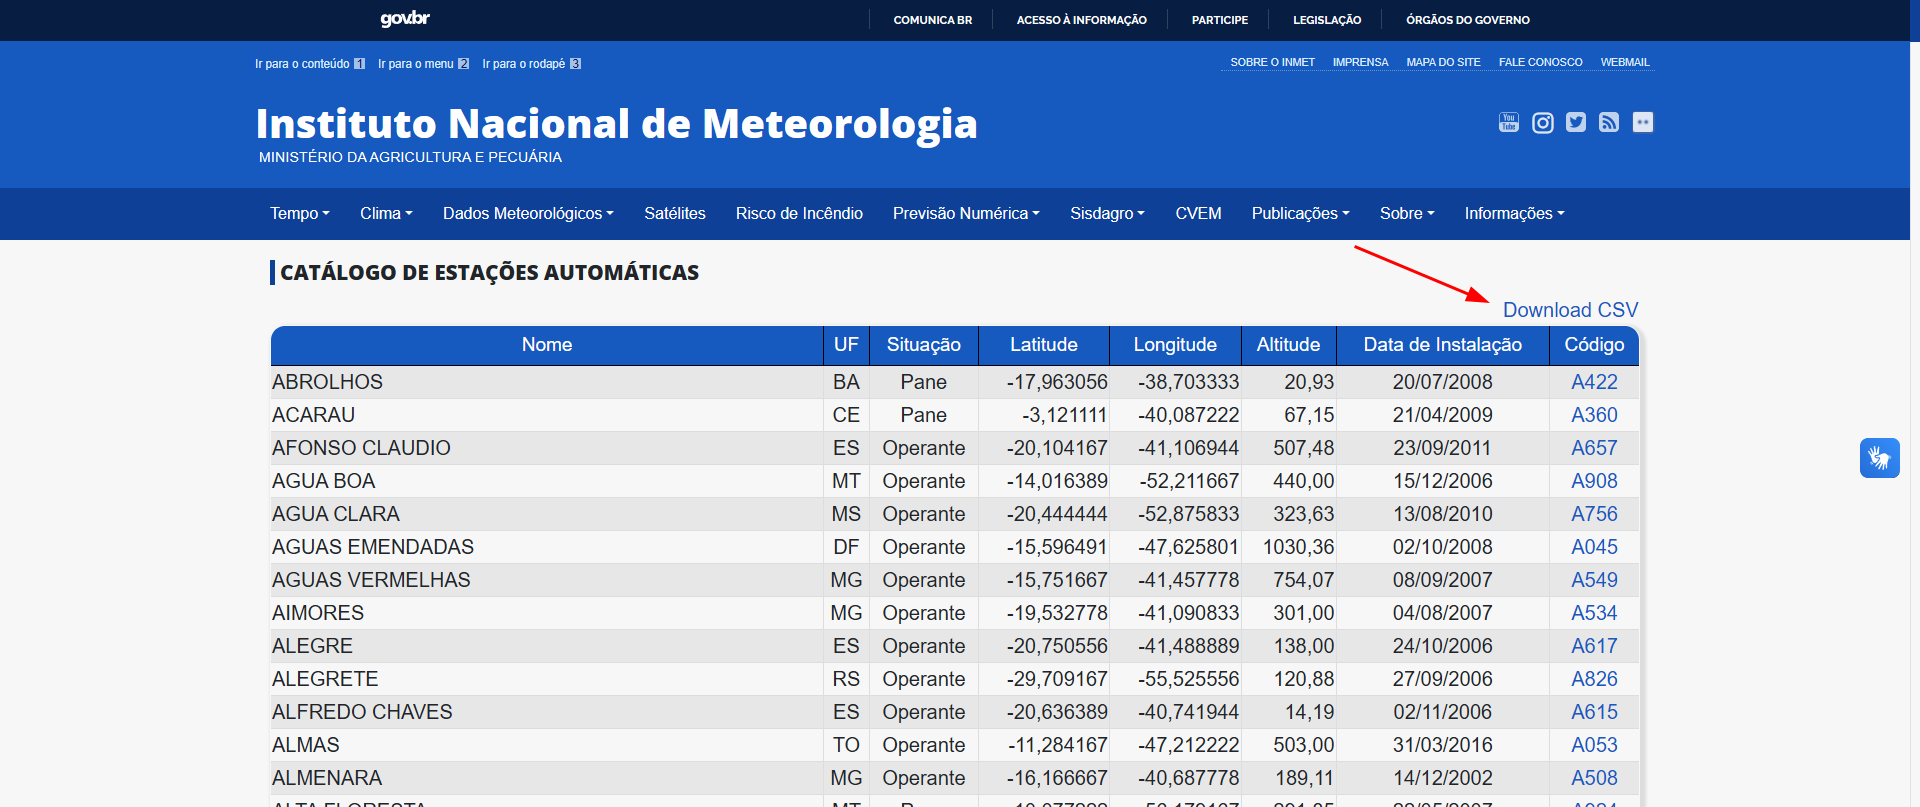1920x807 pixels.
Task: Click the Altitude column header
Action: point(1288,345)
